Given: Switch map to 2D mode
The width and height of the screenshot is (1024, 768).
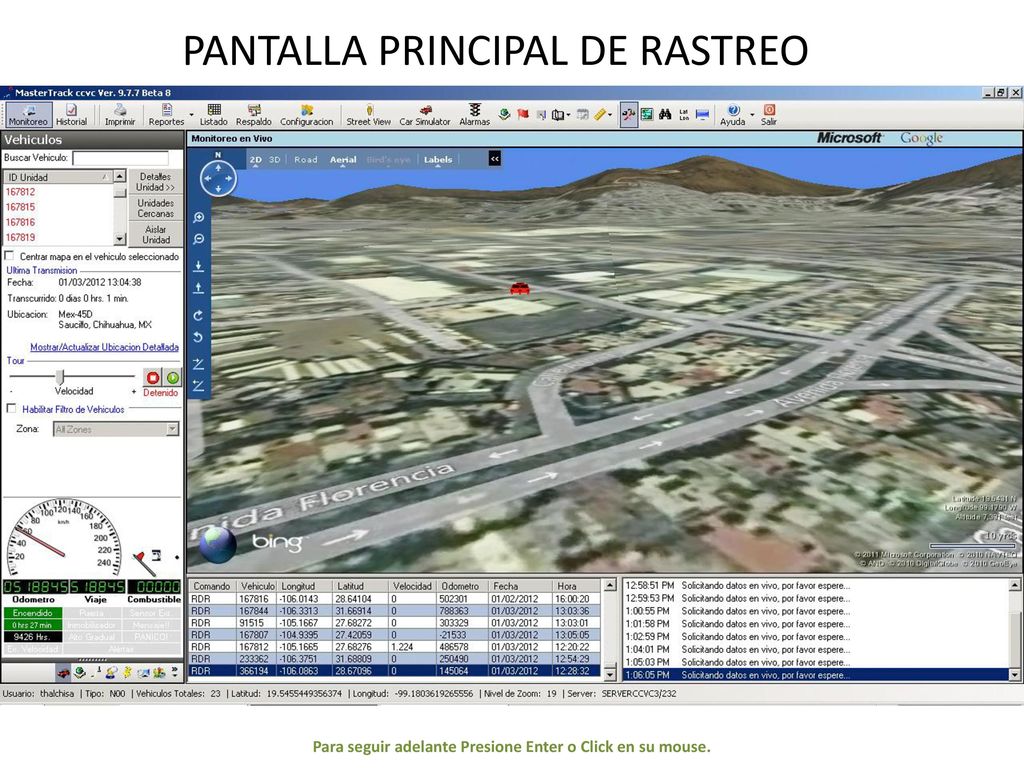Looking at the screenshot, I should [255, 159].
